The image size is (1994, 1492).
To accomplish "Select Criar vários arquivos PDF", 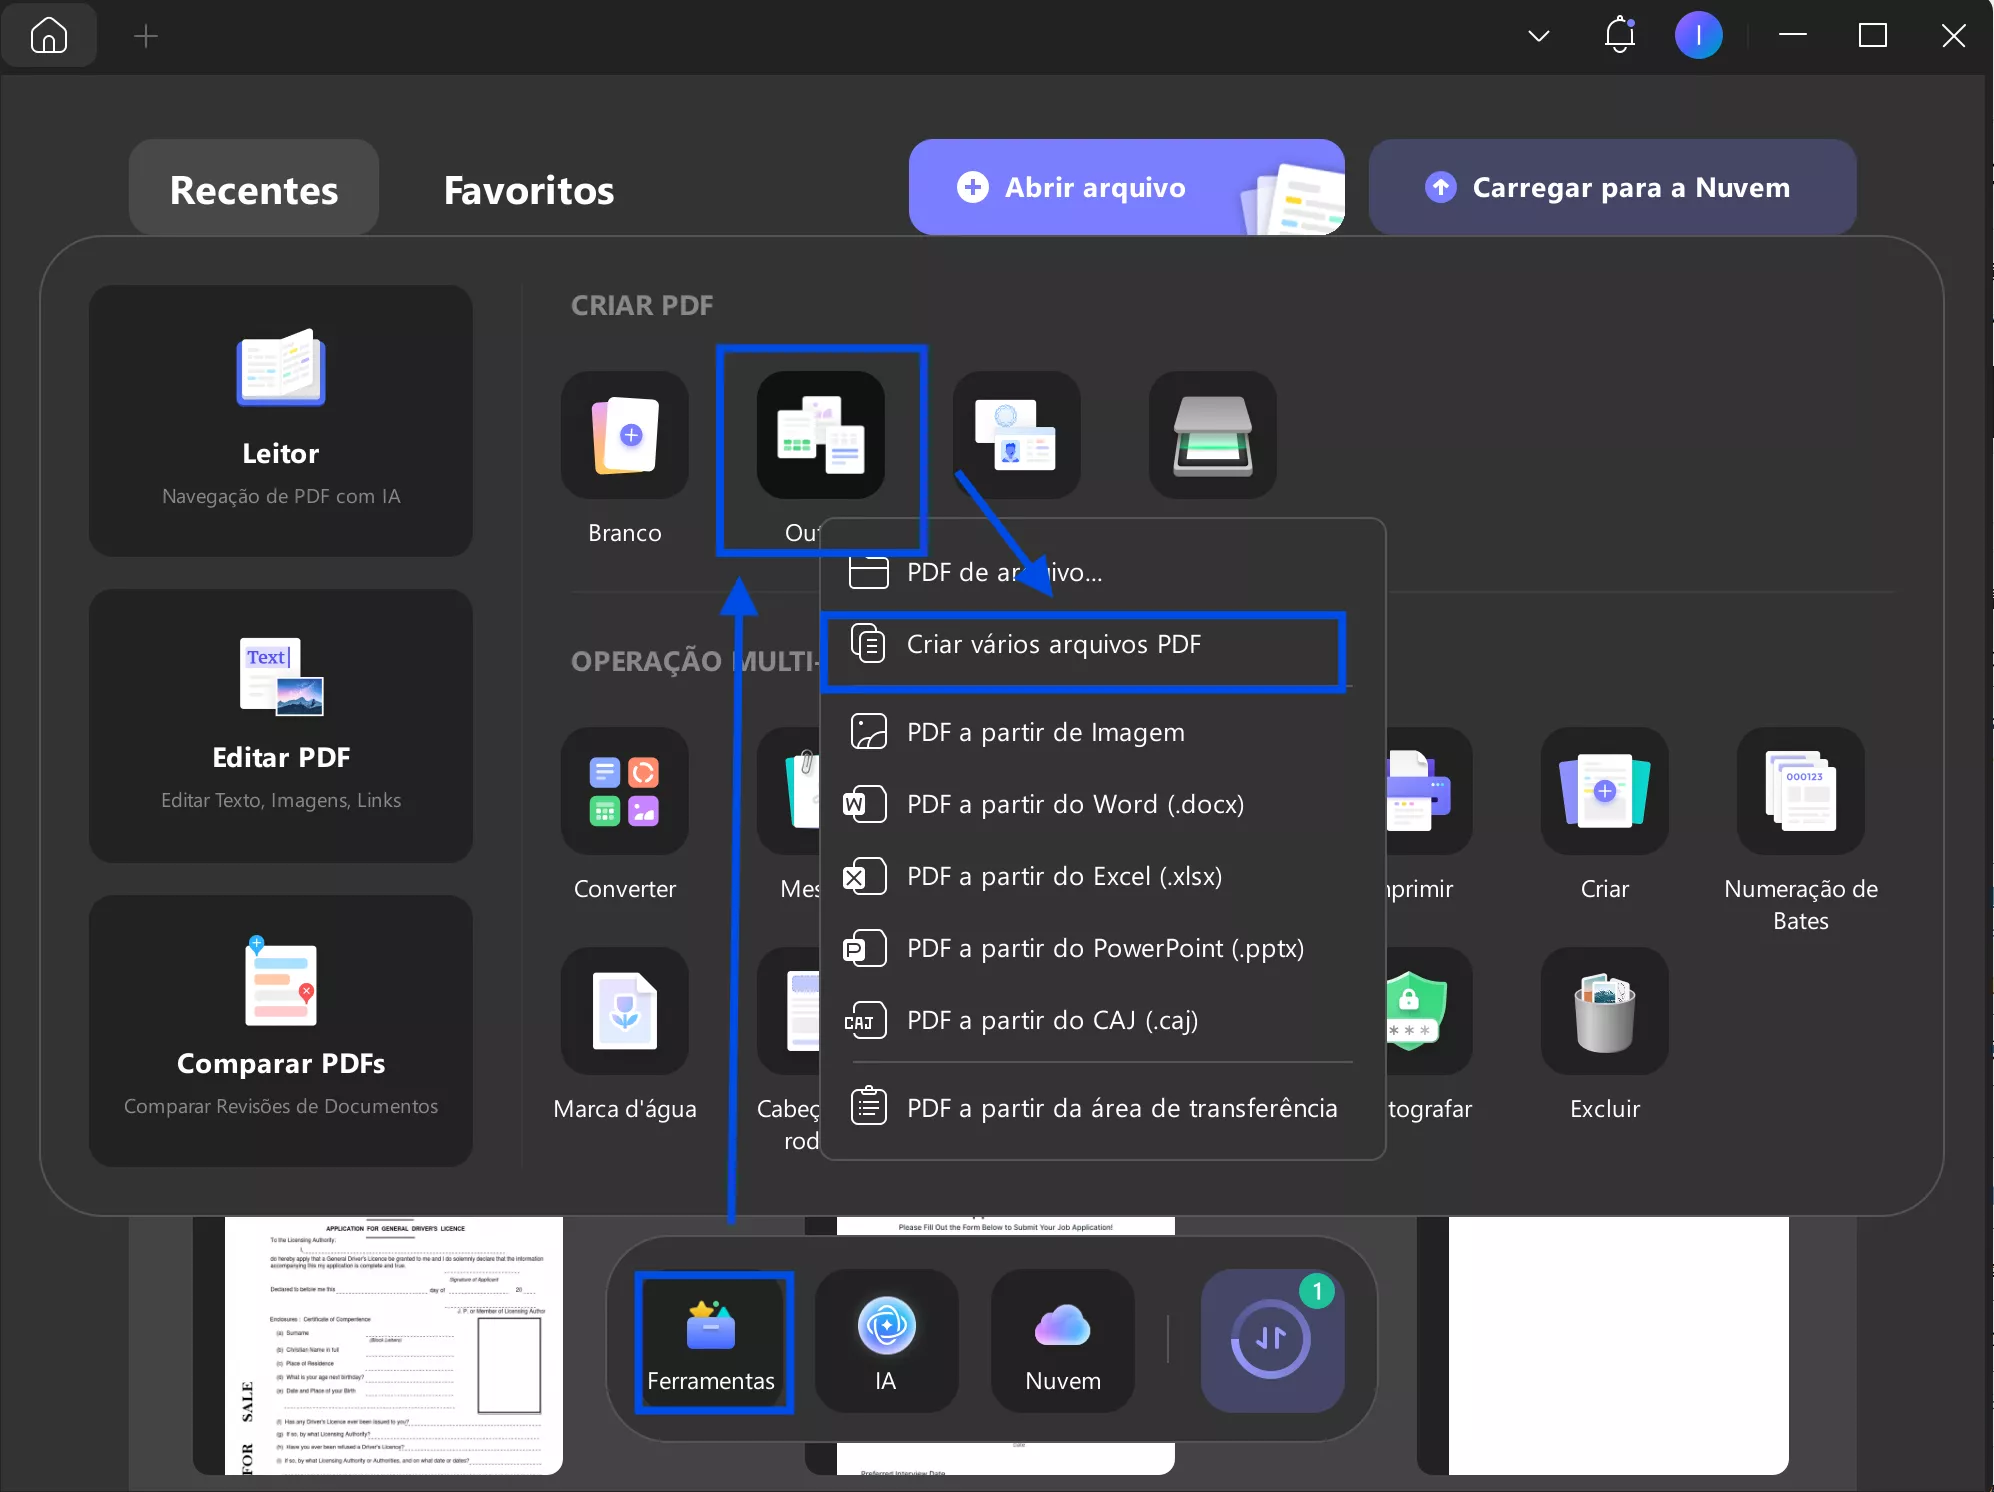I will (1053, 645).
